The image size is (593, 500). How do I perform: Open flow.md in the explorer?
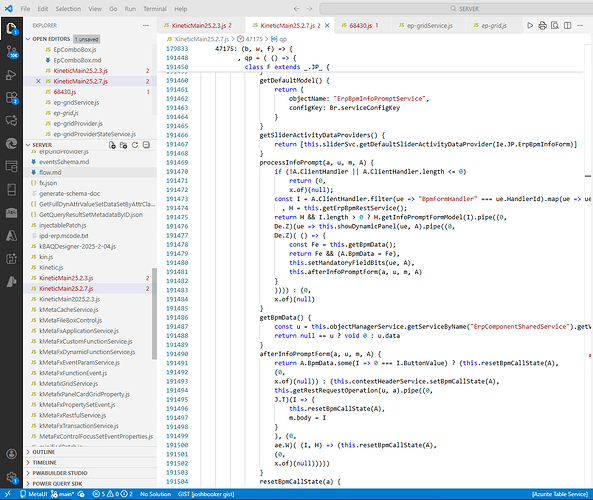pyautogui.click(x=50, y=172)
